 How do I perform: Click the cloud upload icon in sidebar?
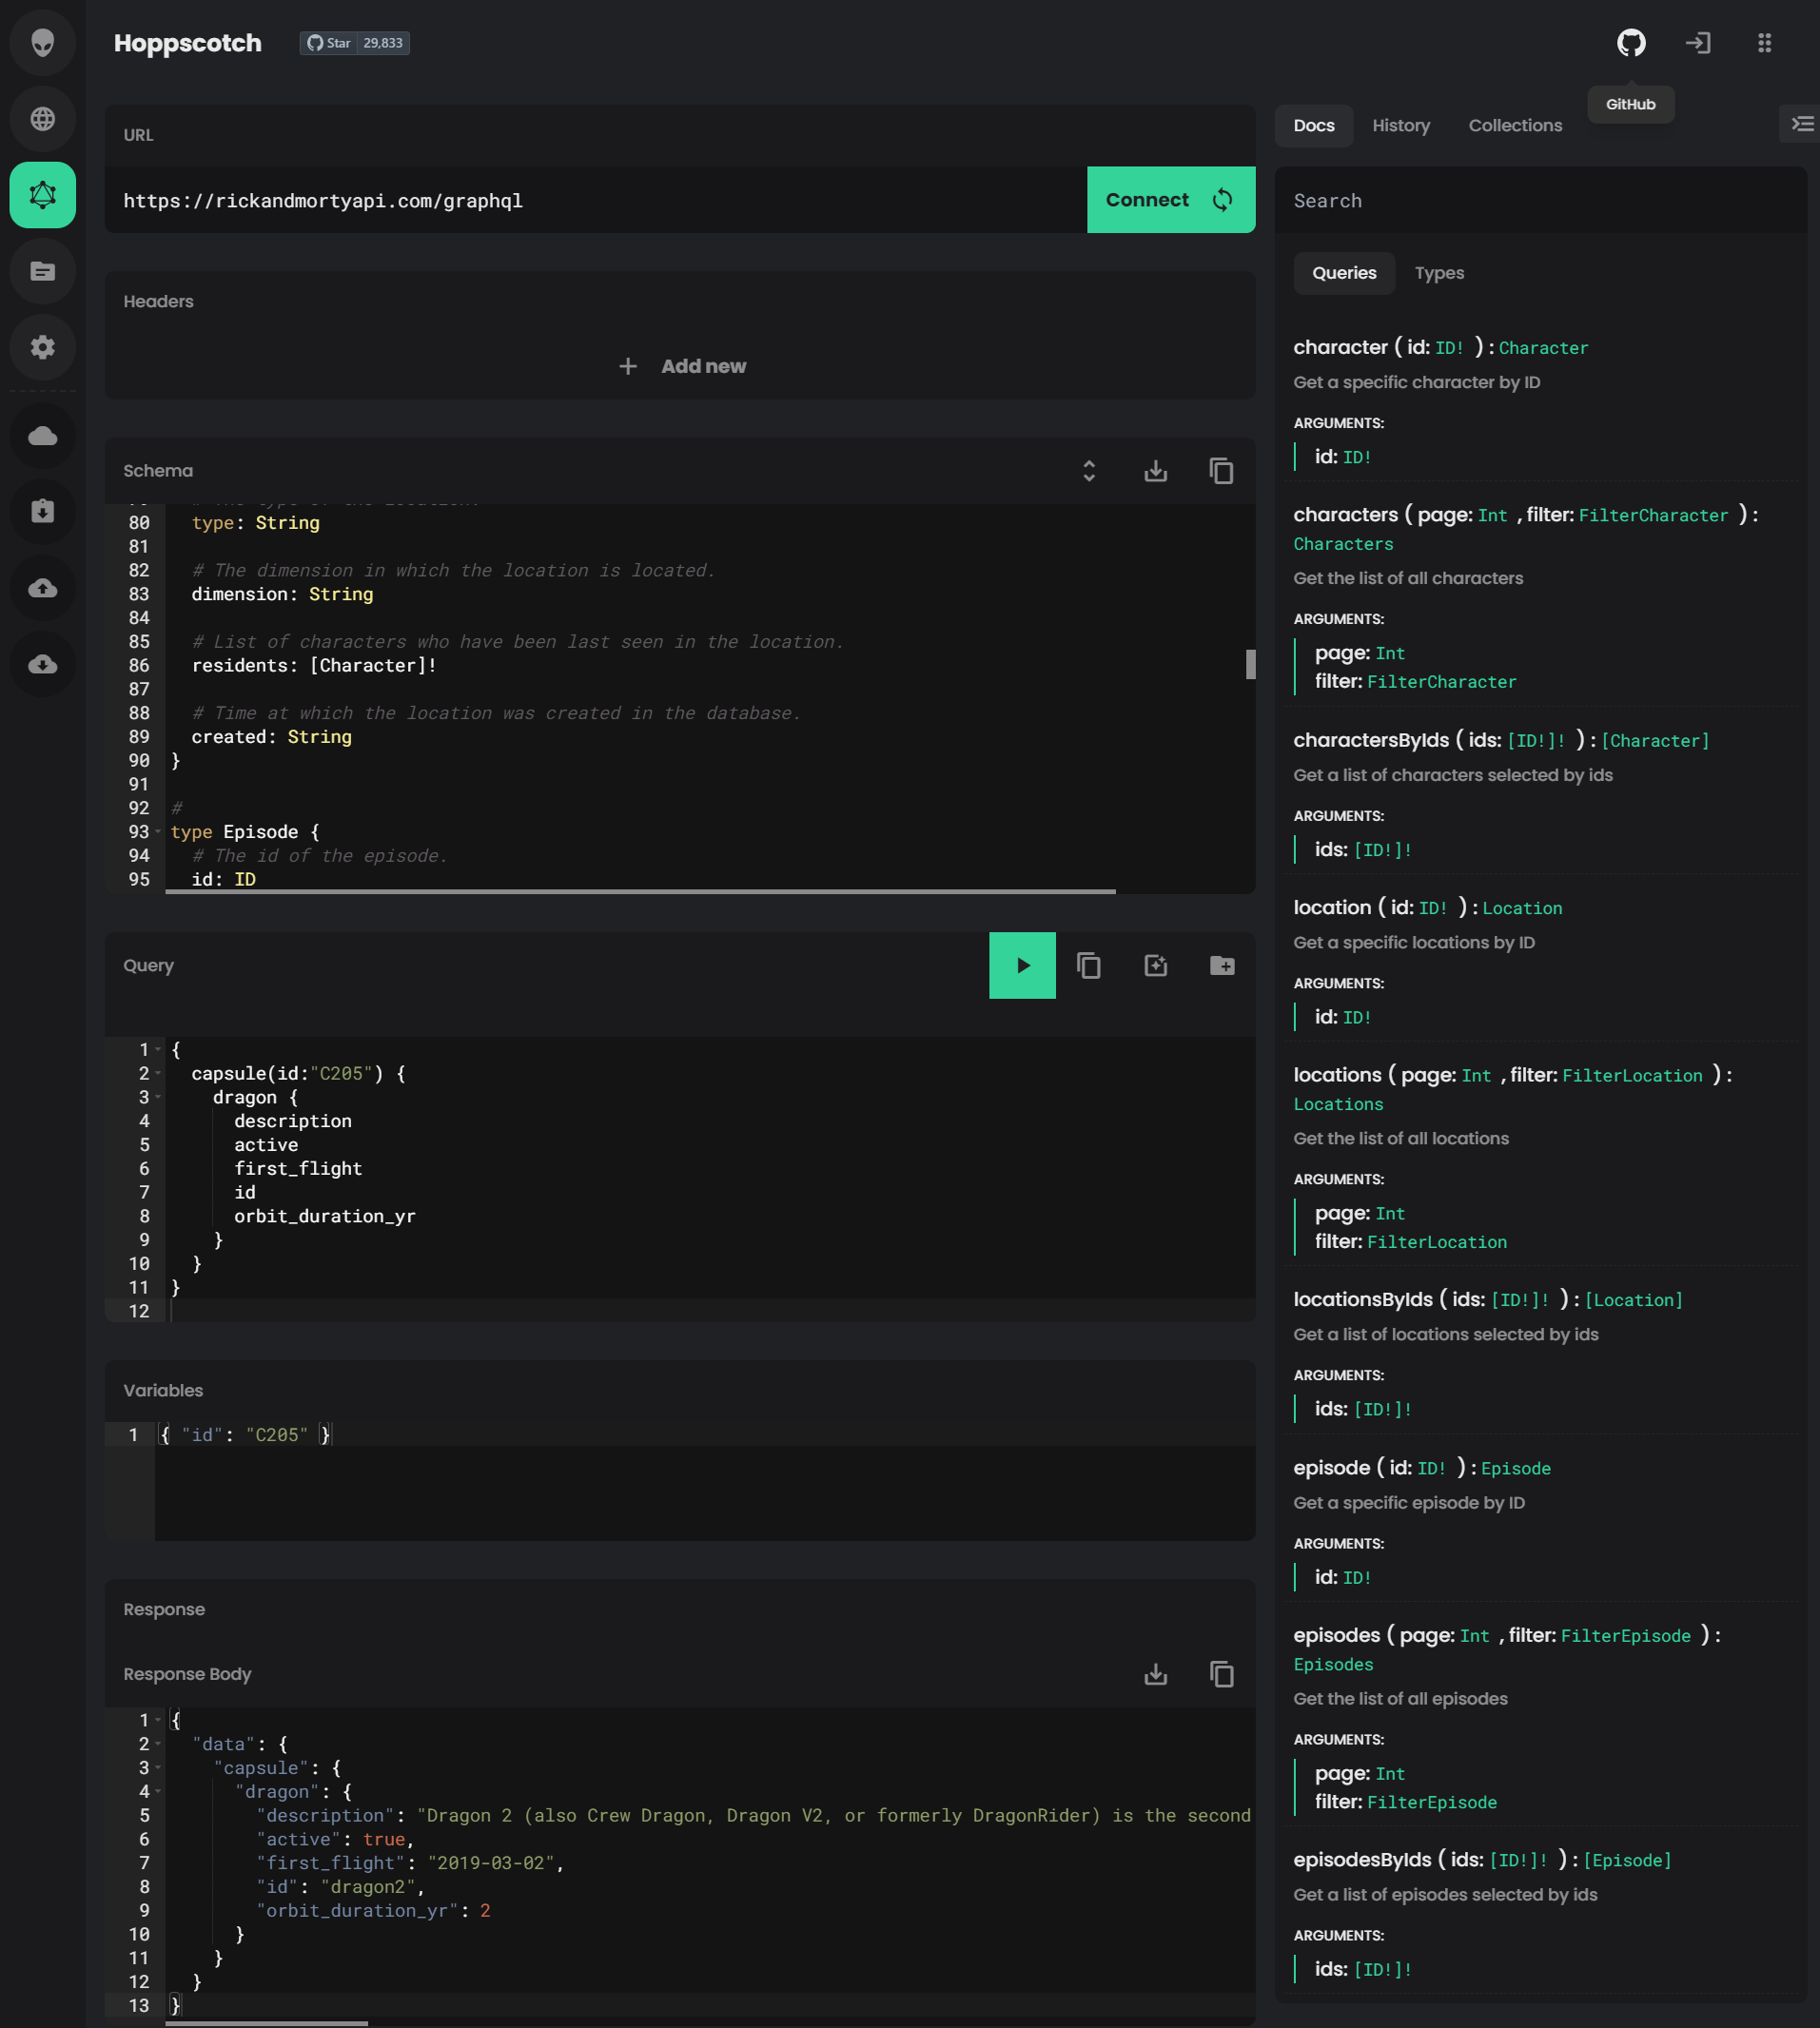point(42,588)
